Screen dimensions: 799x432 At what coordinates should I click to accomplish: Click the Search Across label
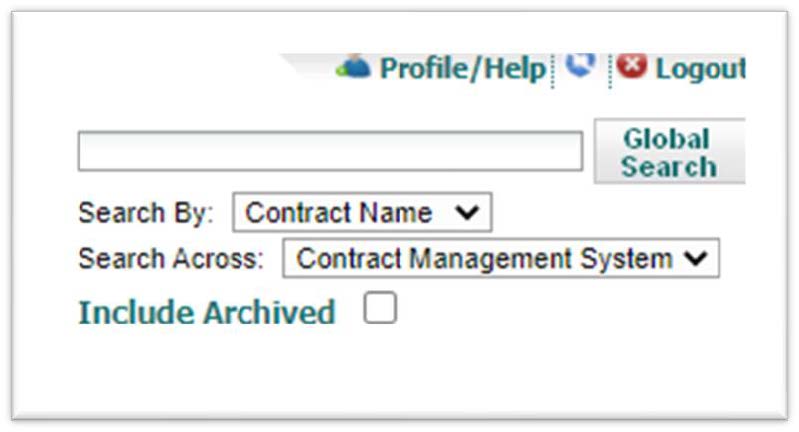click(x=171, y=259)
